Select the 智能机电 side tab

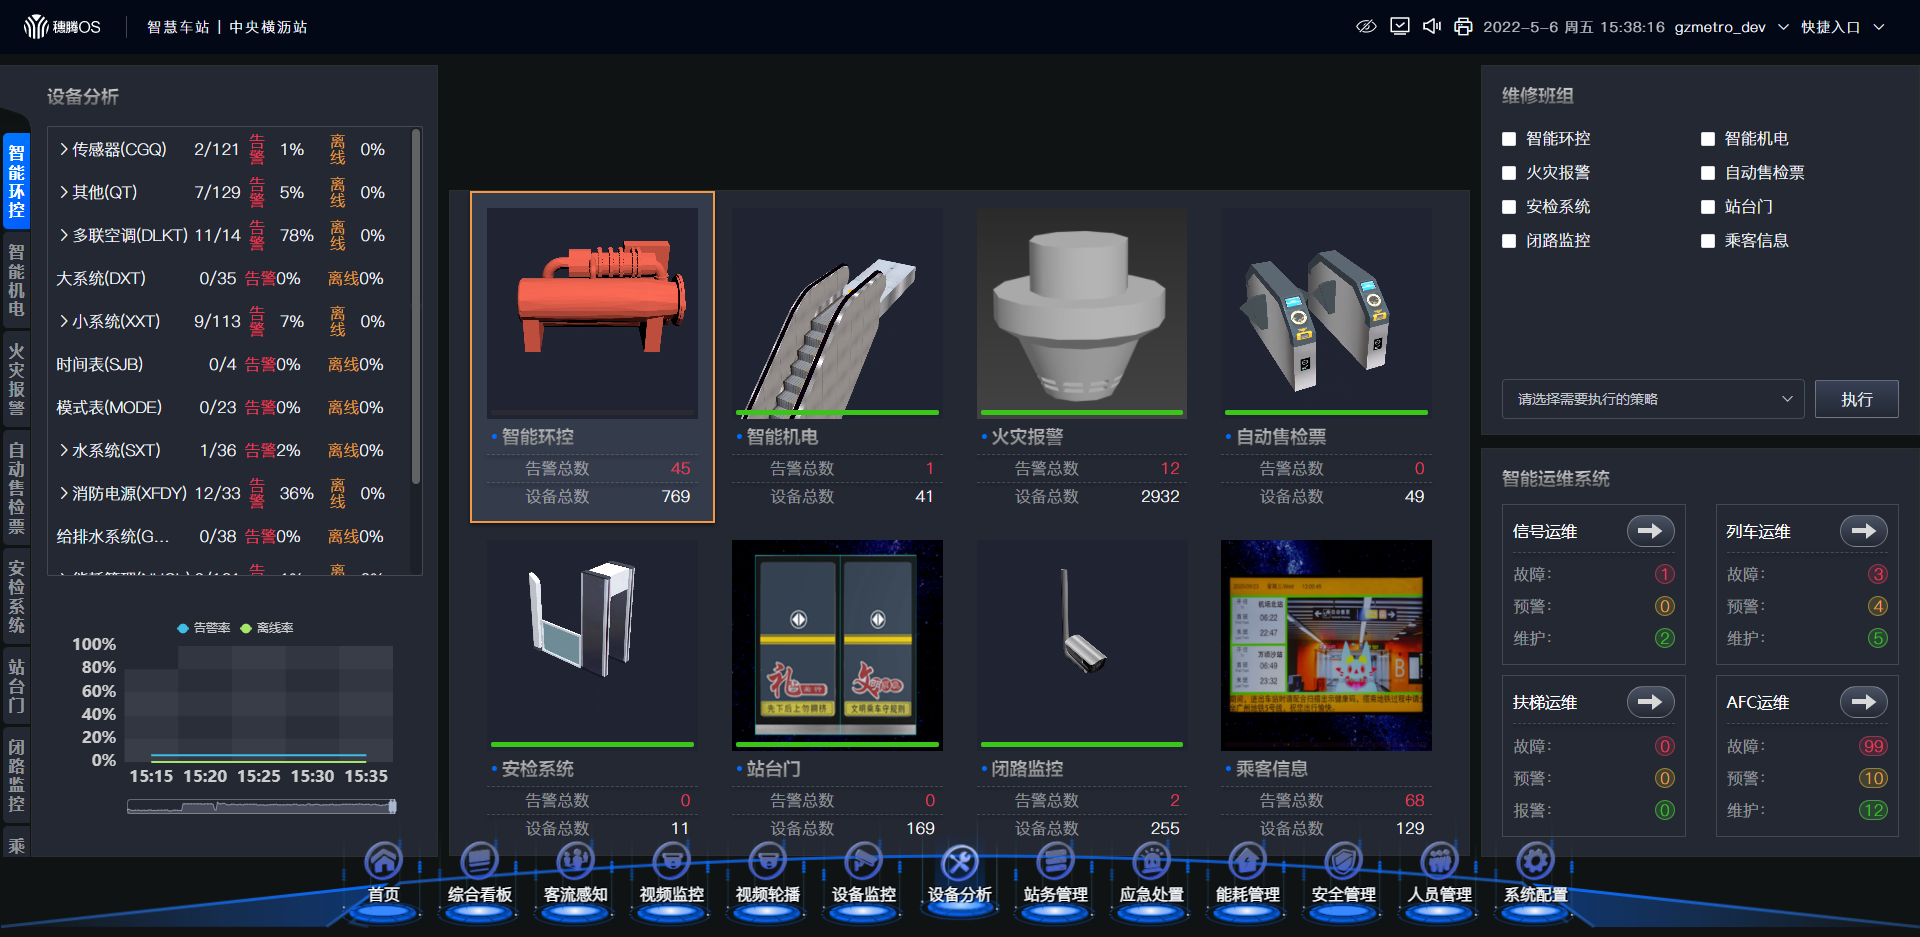point(16,280)
